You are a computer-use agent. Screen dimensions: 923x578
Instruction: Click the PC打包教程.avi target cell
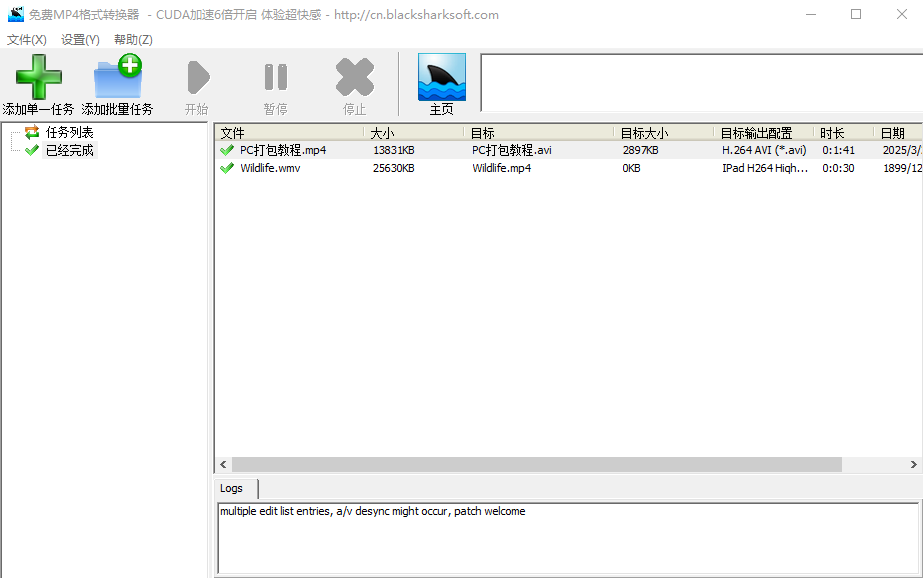pyautogui.click(x=512, y=150)
